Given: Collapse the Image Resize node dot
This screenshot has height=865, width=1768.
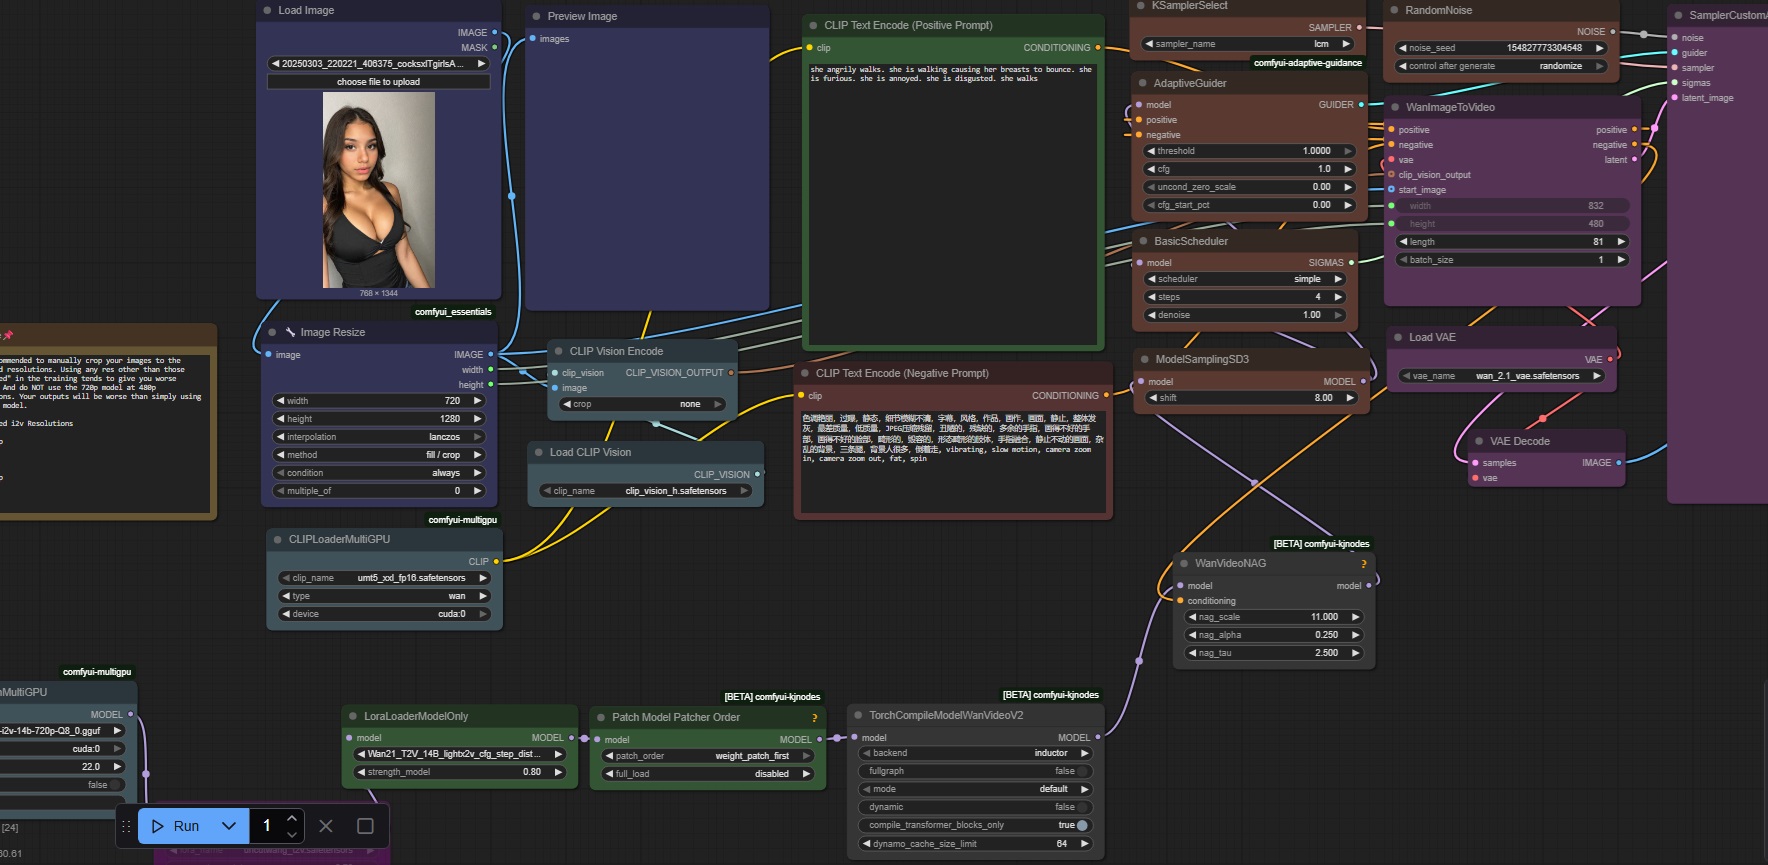Looking at the screenshot, I should (x=272, y=332).
